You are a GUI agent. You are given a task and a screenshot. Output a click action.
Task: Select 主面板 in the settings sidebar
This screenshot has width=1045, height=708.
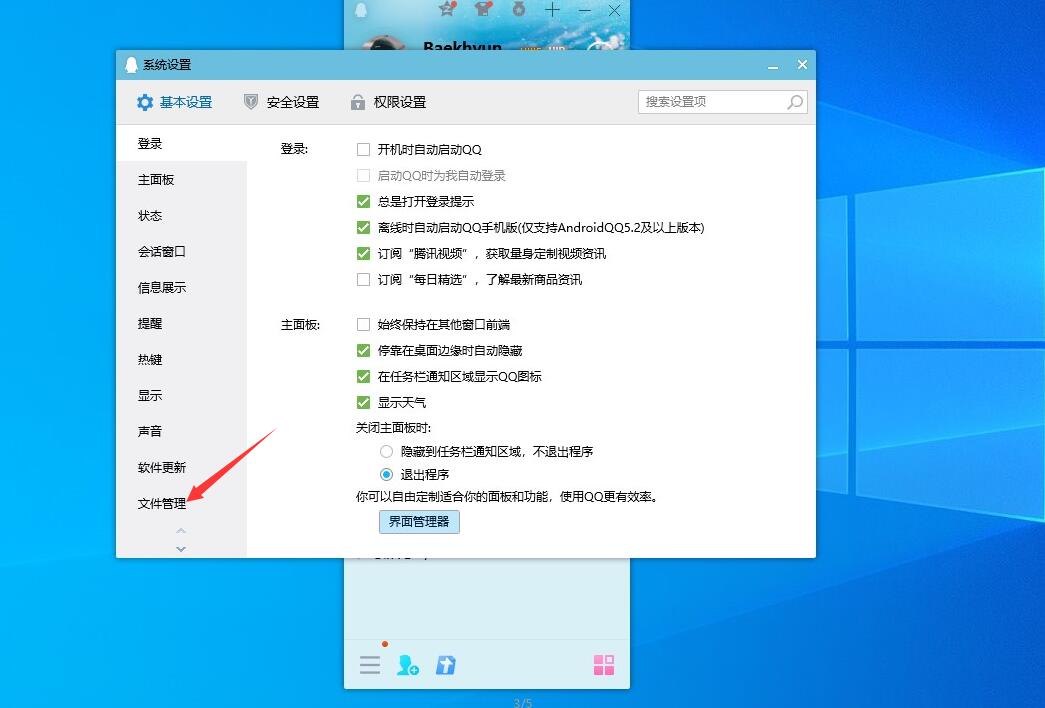[181, 179]
